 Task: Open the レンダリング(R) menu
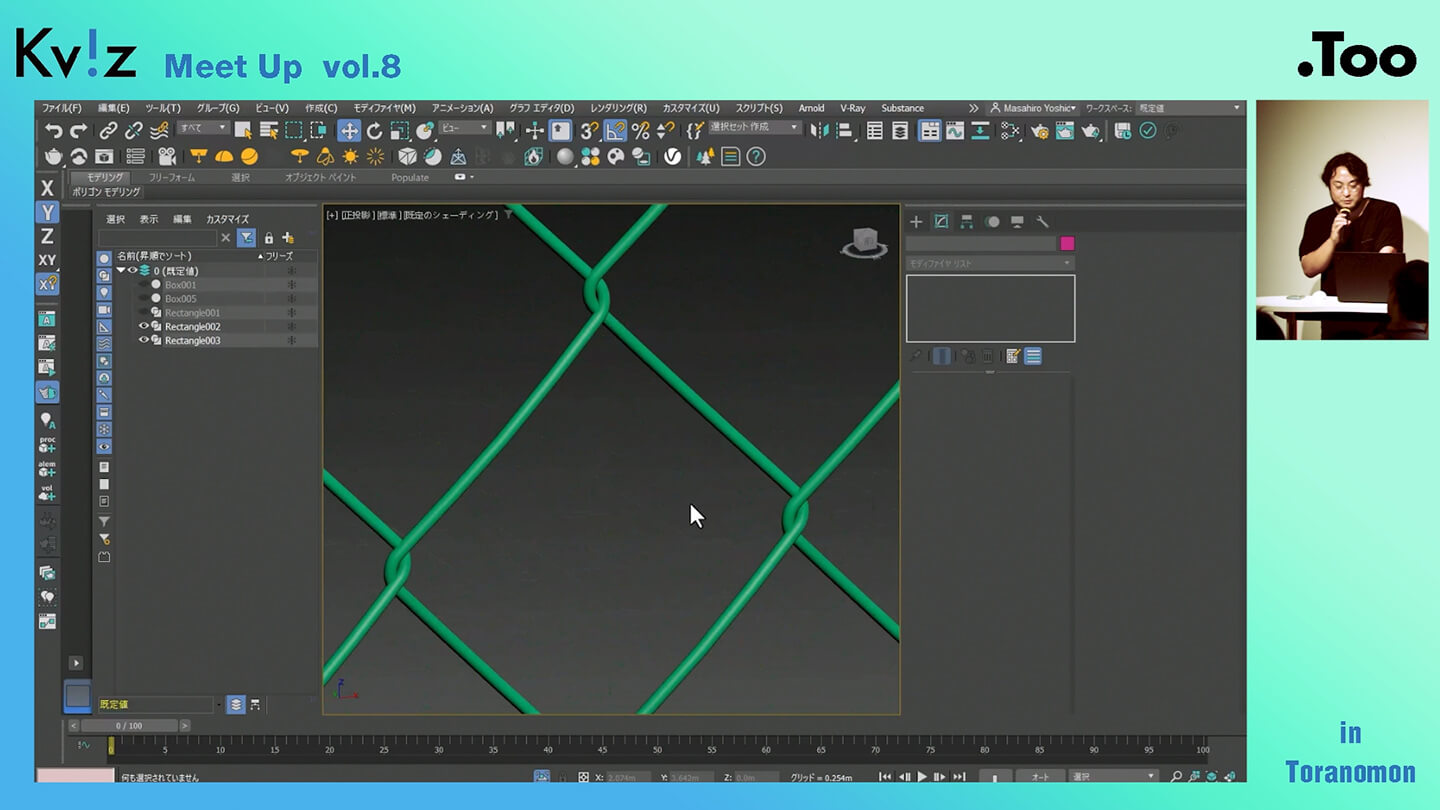point(618,108)
